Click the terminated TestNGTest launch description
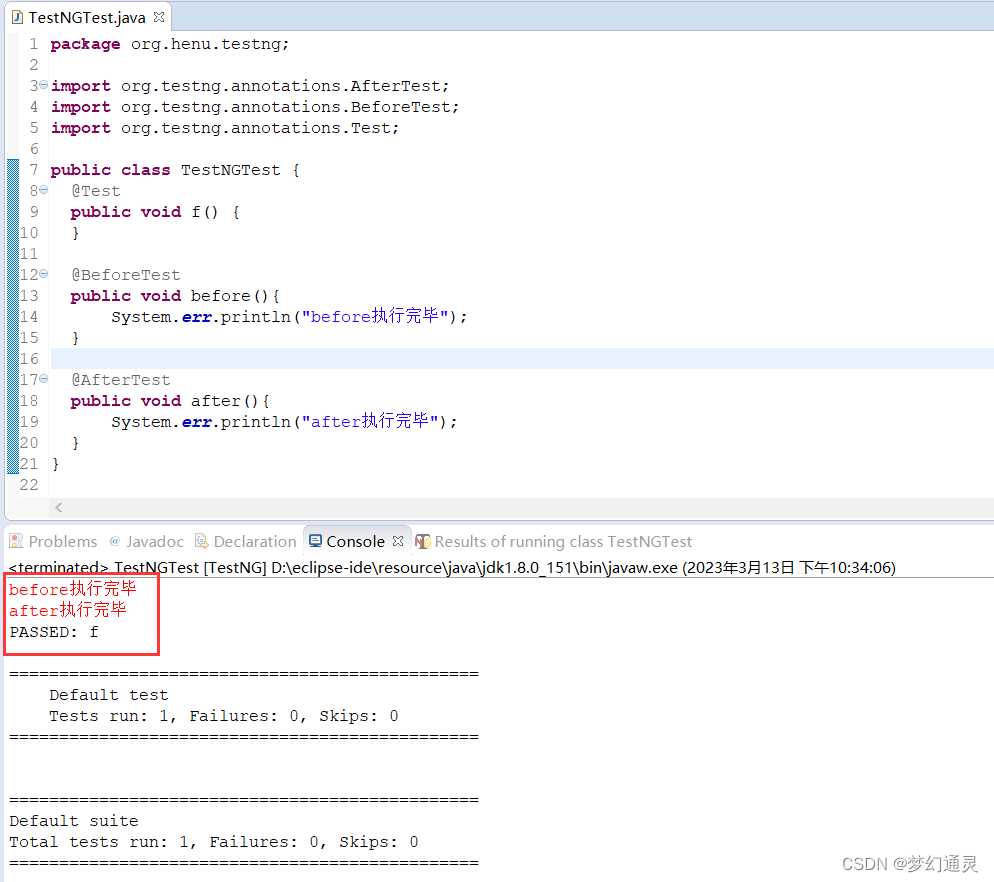994x882 pixels. click(452, 567)
